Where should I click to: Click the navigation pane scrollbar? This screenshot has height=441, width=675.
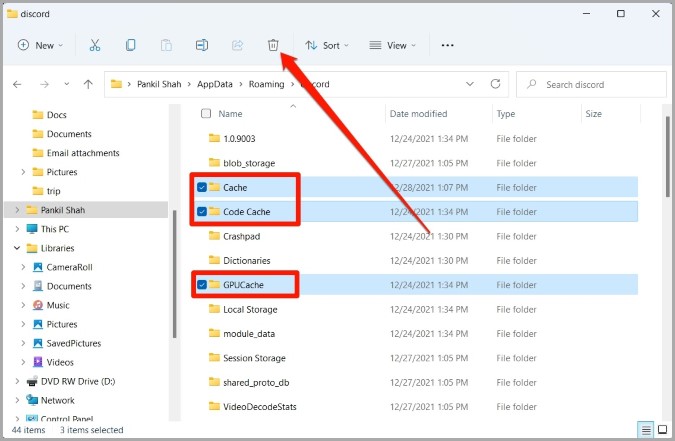pos(174,274)
